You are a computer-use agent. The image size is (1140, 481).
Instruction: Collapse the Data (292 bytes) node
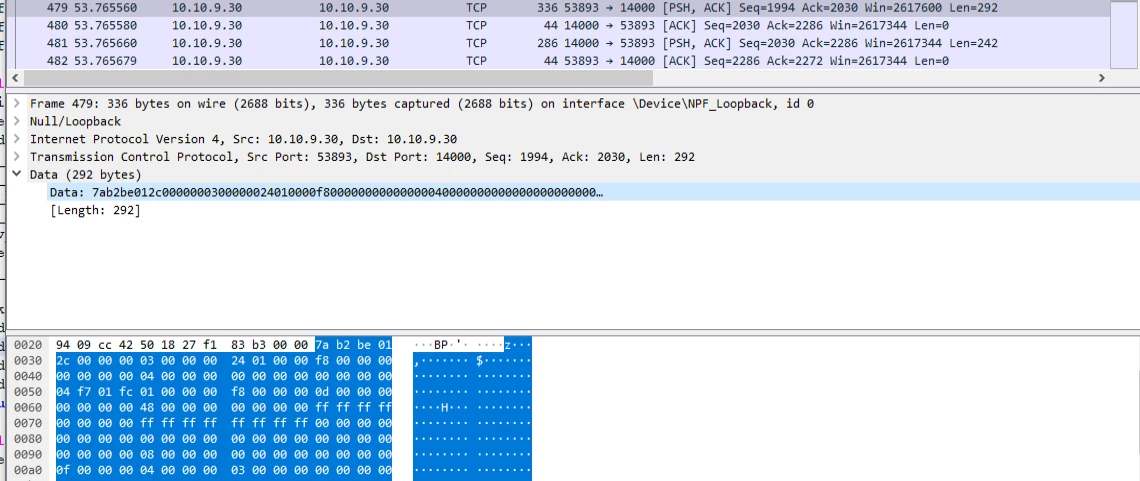(x=17, y=175)
